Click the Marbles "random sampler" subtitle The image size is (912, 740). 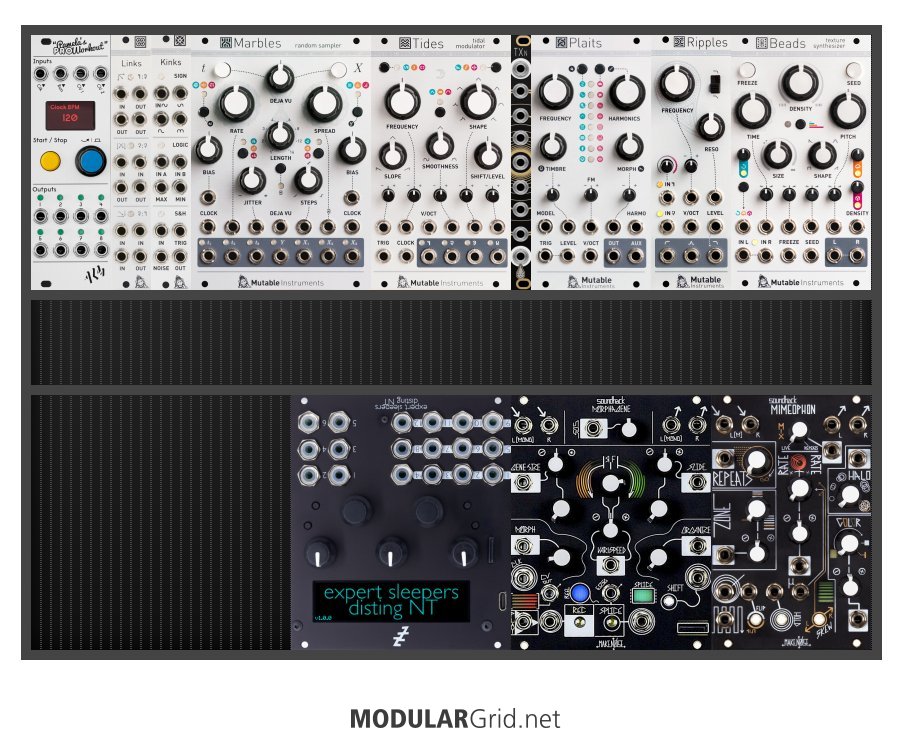[x=318, y=45]
